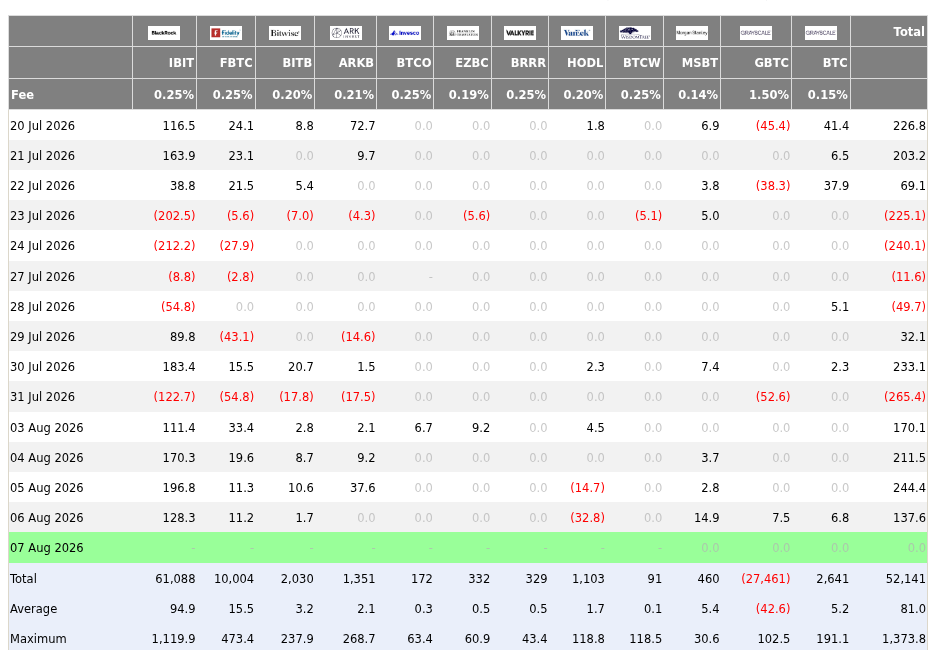The height and width of the screenshot is (650, 944).
Task: Click the Fidelity logo above FBTC
Action: coord(226,32)
